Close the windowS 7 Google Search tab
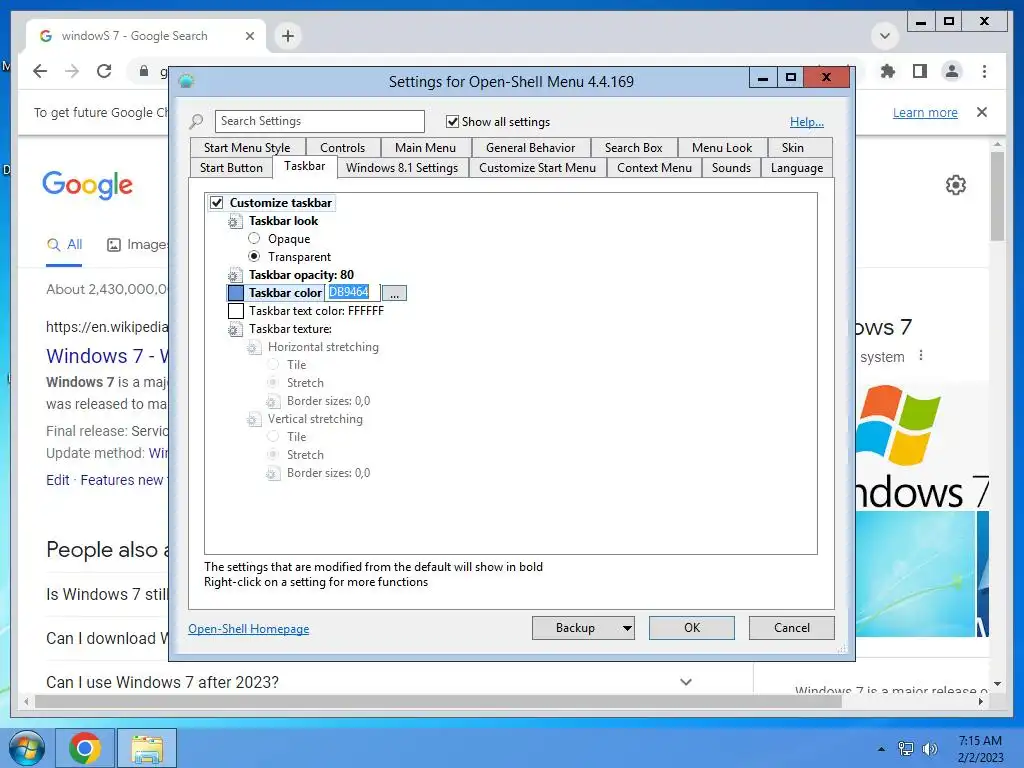Image resolution: width=1024 pixels, height=768 pixels. click(x=249, y=36)
